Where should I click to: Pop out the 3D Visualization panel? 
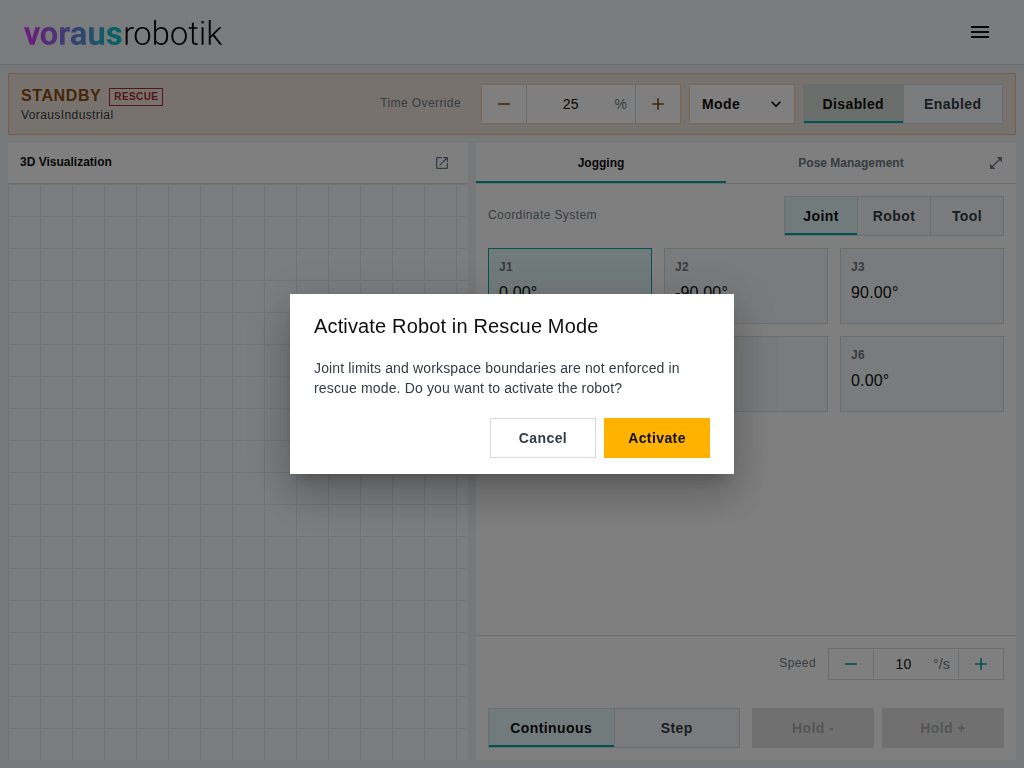click(442, 163)
